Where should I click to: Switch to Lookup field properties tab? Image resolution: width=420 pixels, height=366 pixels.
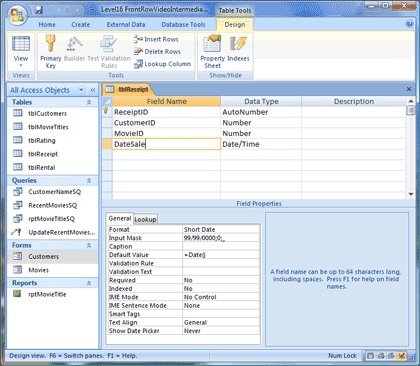point(145,219)
